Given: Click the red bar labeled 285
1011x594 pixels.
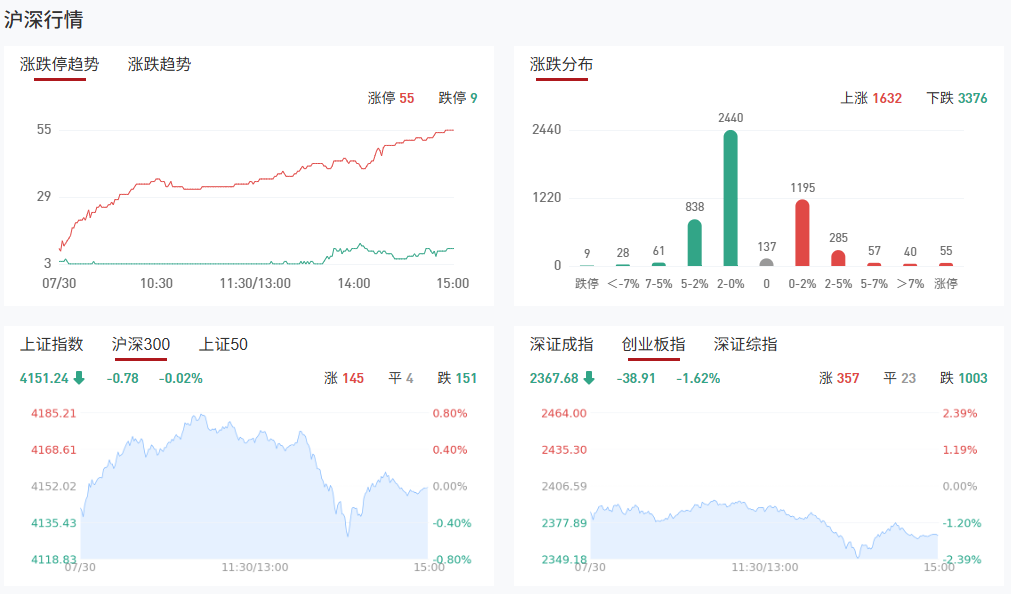Looking at the screenshot, I should click(838, 258).
